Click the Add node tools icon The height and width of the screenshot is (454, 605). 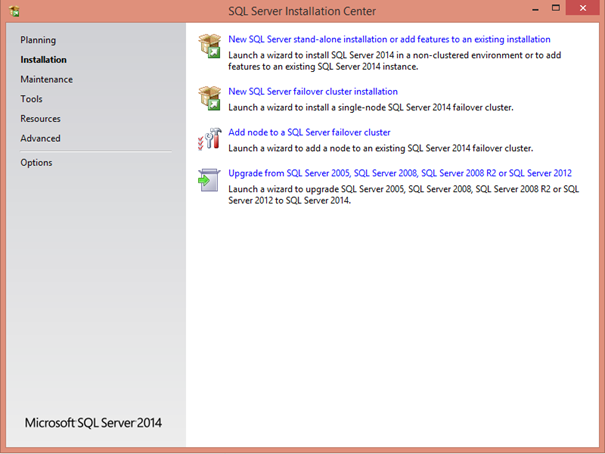tap(210, 139)
